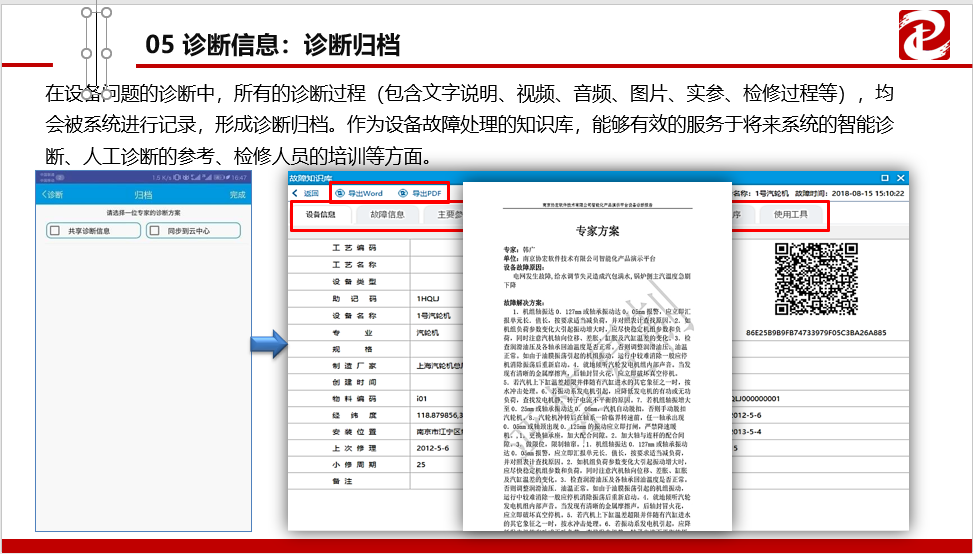Check the 共享诊断信息 checkbox
Screen dimensions: 973x554
point(54,231)
